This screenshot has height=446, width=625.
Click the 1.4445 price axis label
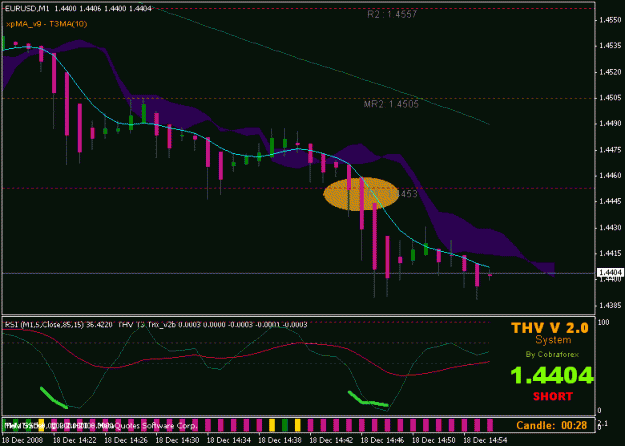tap(610, 202)
